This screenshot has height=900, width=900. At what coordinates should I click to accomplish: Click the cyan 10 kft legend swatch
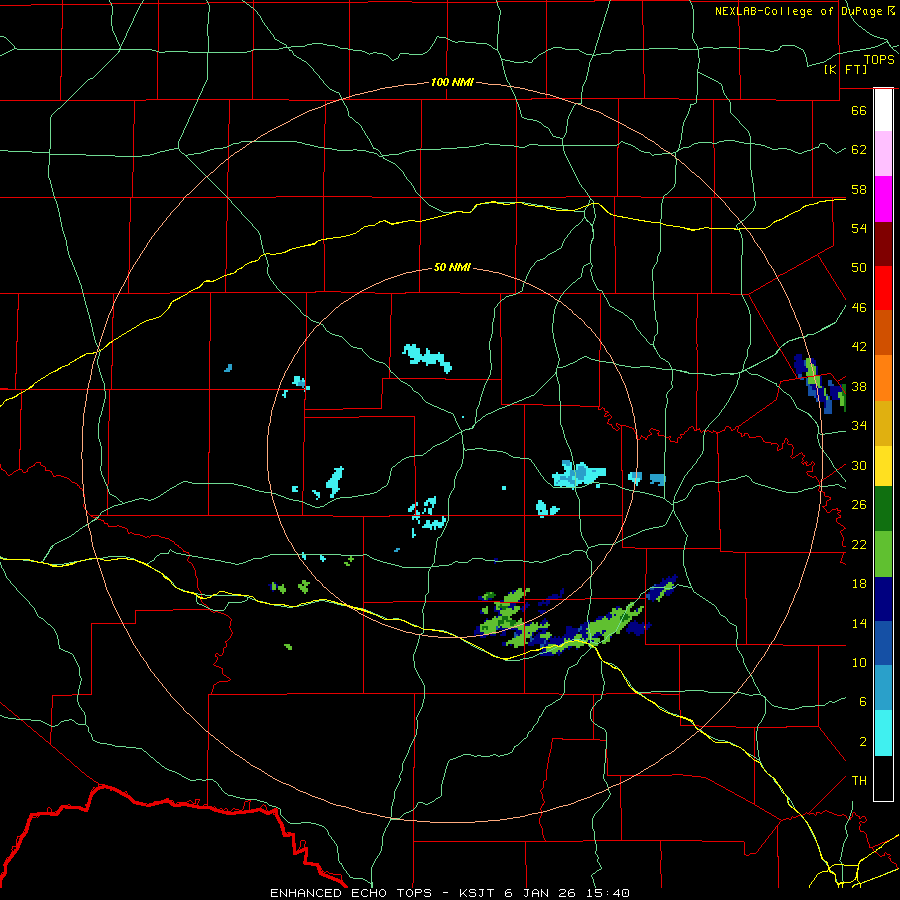point(883,733)
